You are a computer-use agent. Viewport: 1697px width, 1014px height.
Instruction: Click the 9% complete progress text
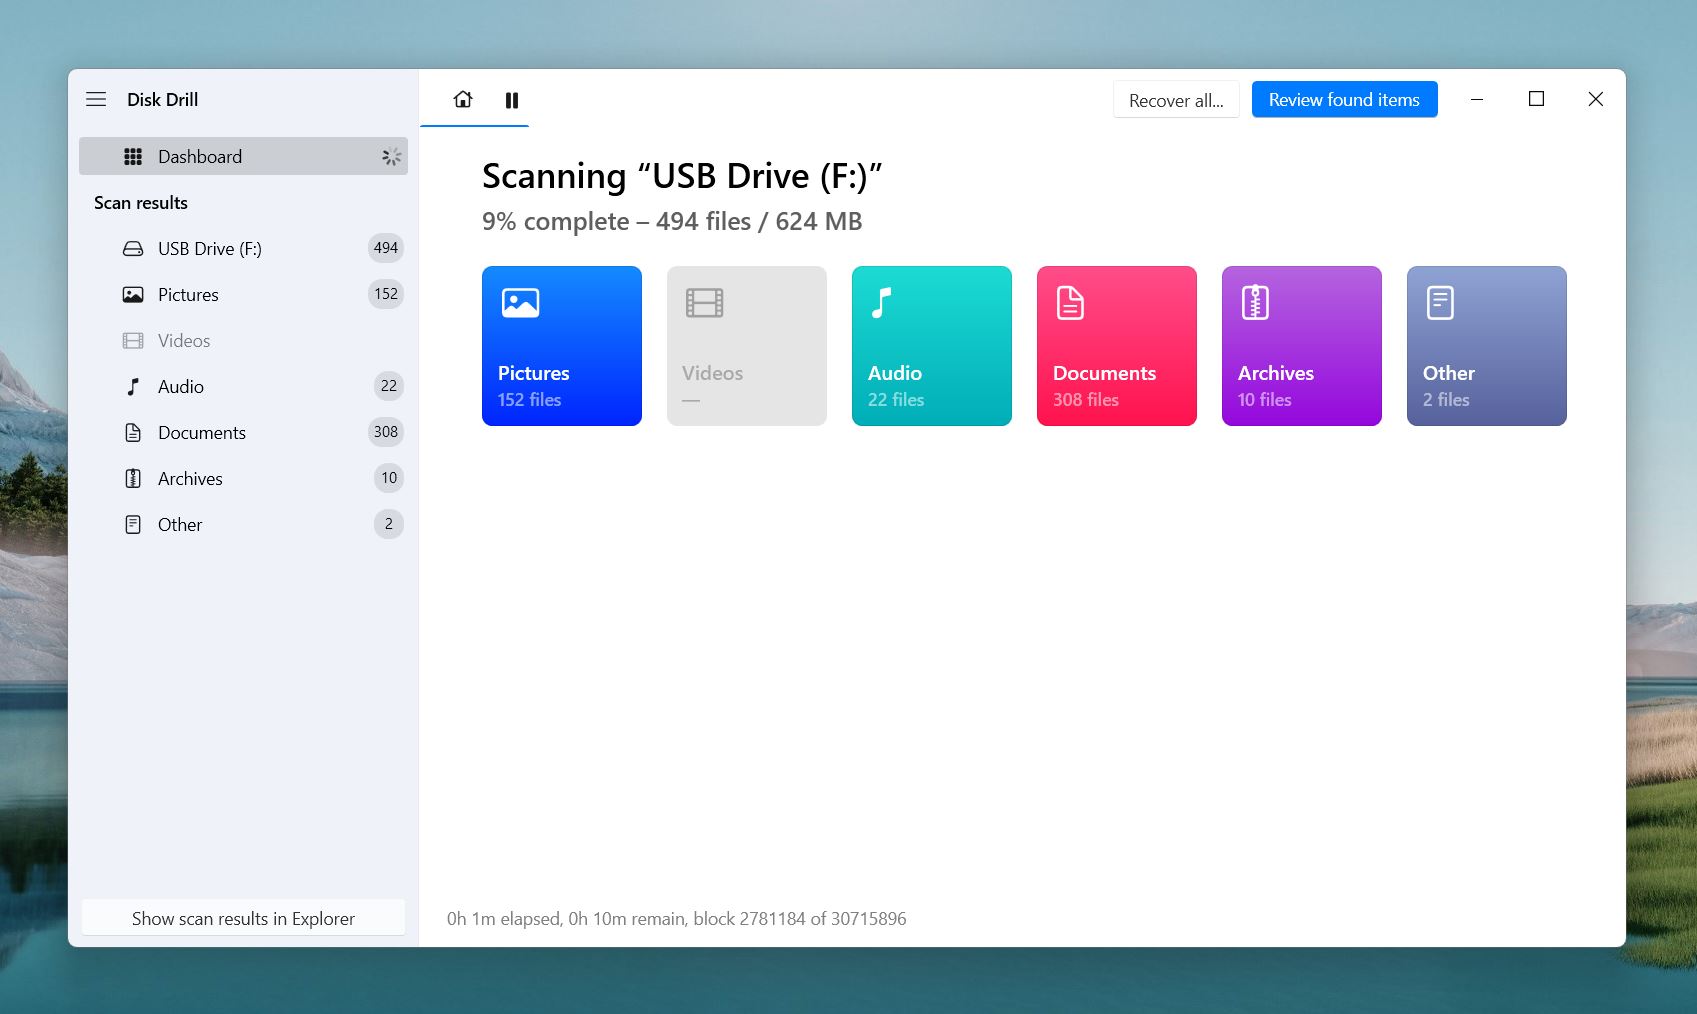672,221
